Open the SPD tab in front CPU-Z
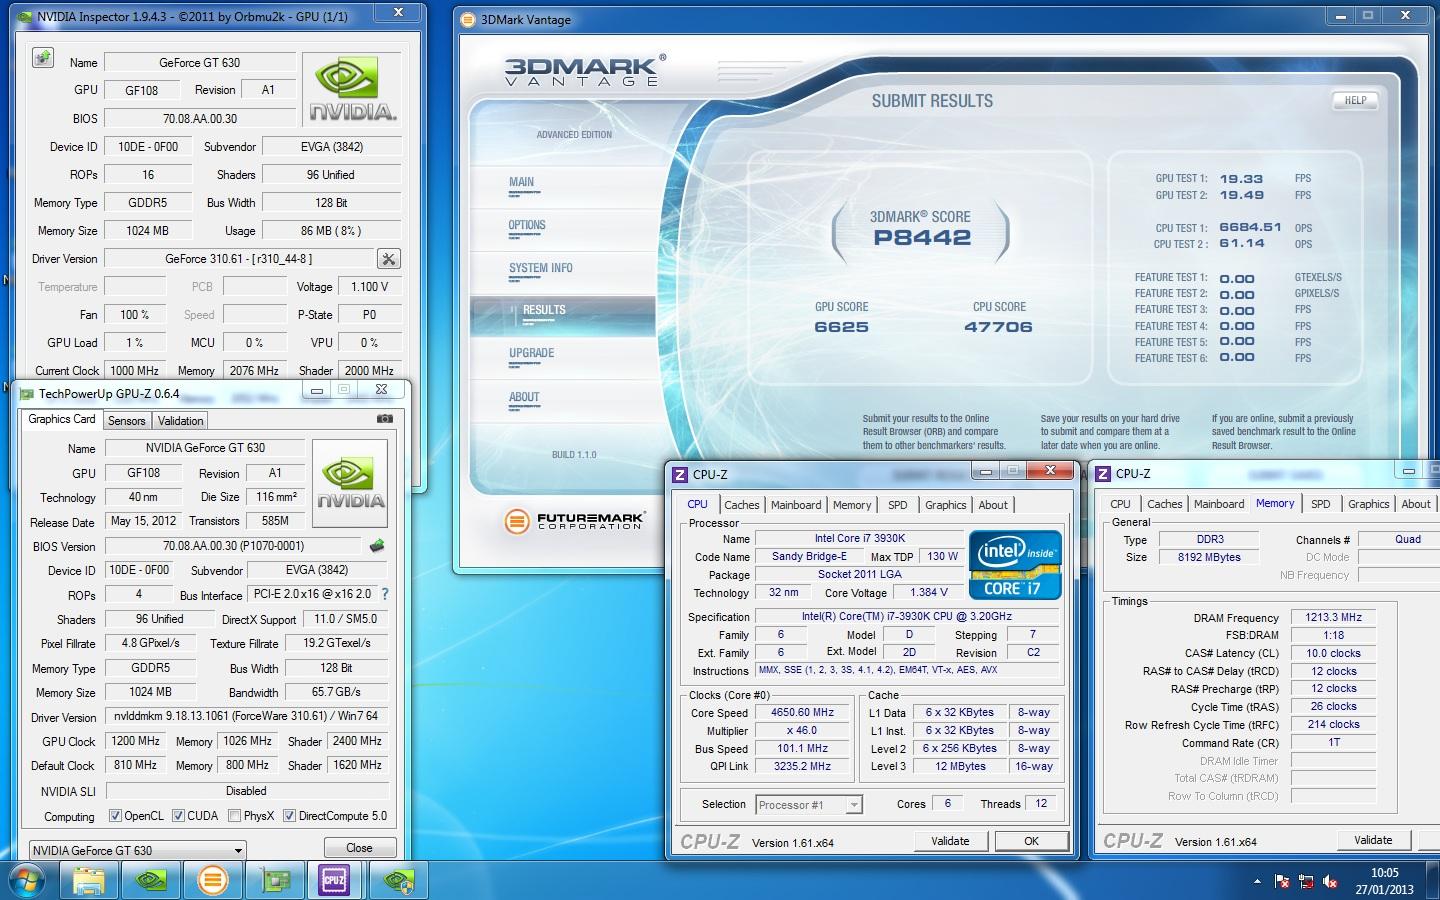 click(x=898, y=505)
